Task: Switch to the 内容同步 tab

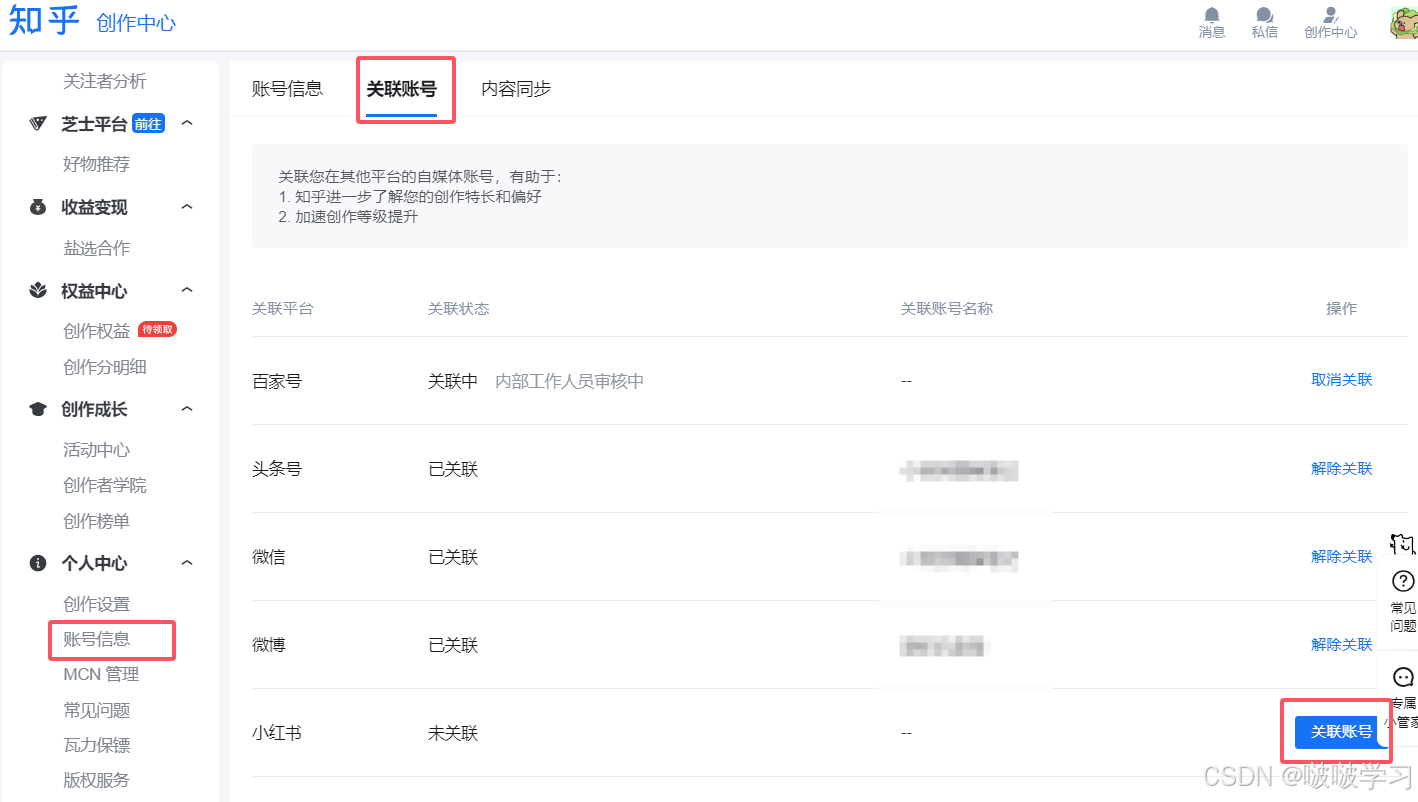Action: (516, 88)
